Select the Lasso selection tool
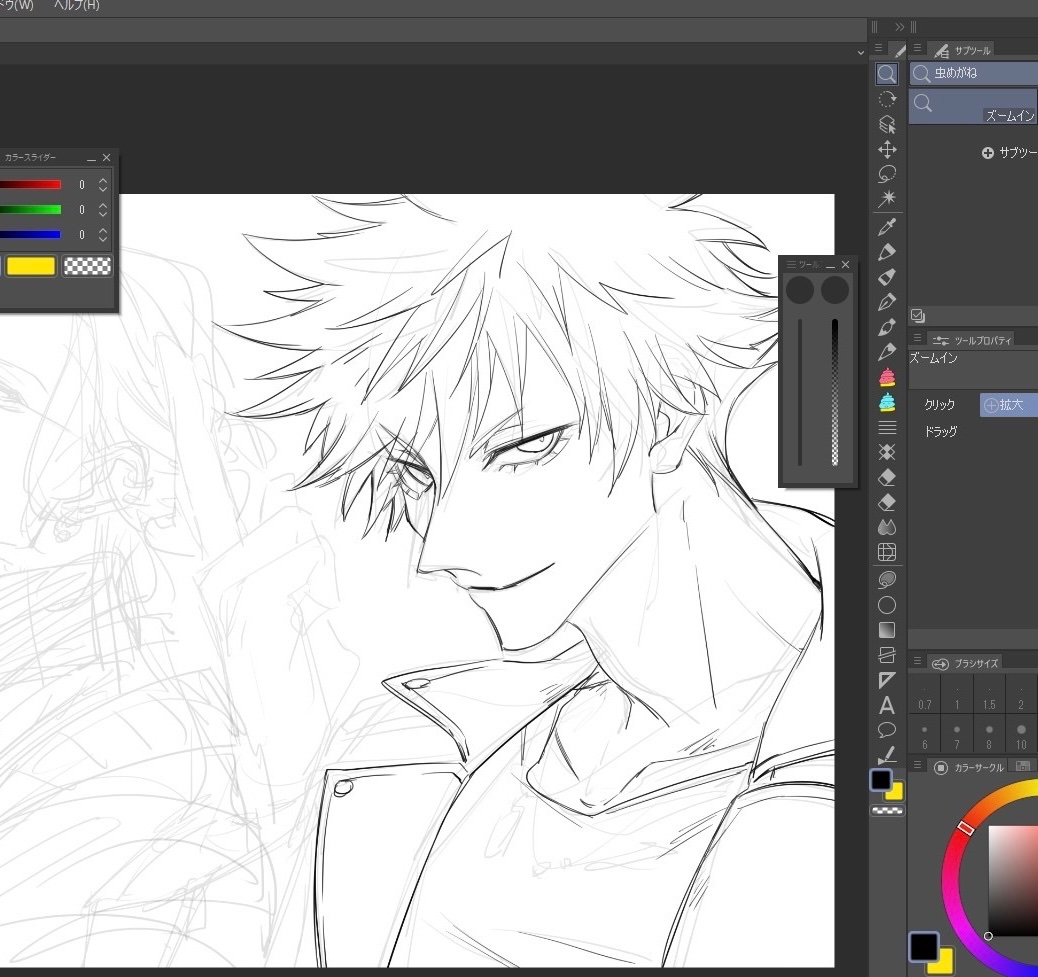The image size is (1038, 977). pyautogui.click(x=887, y=174)
